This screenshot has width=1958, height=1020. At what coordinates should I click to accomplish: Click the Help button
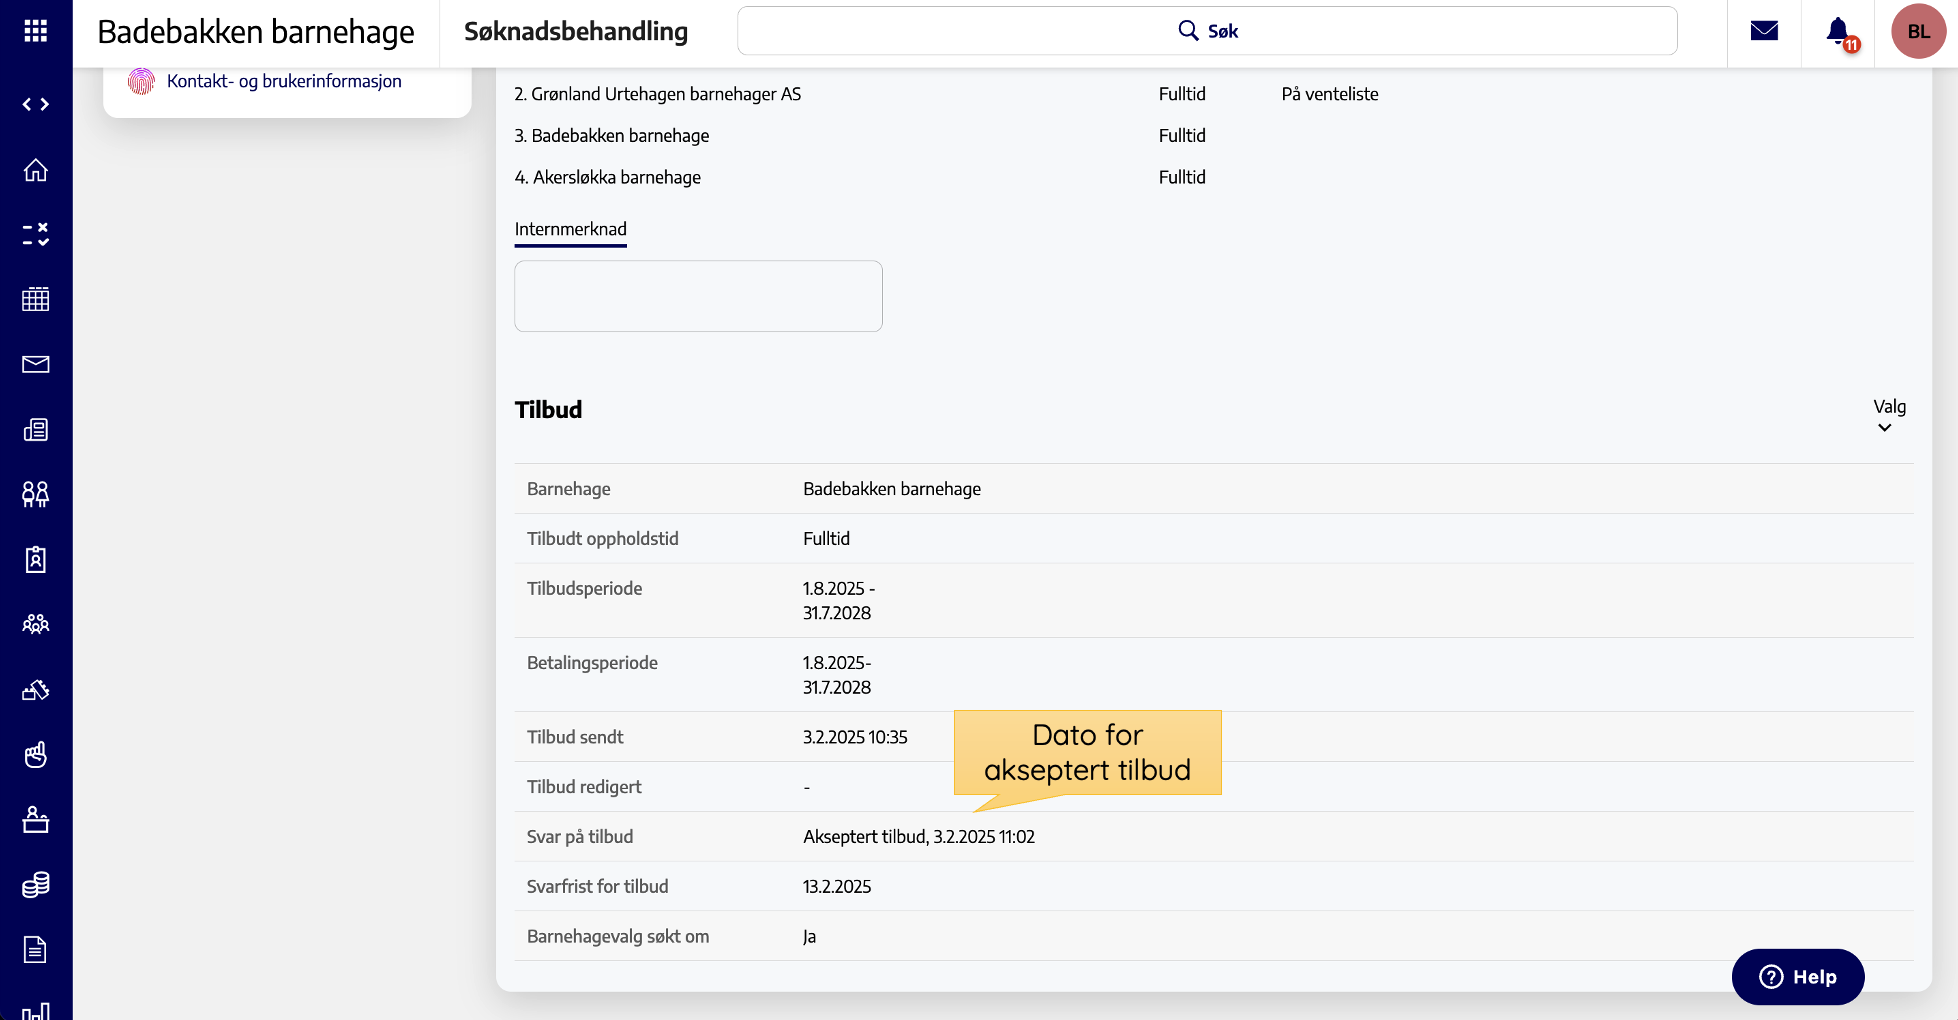click(1797, 977)
